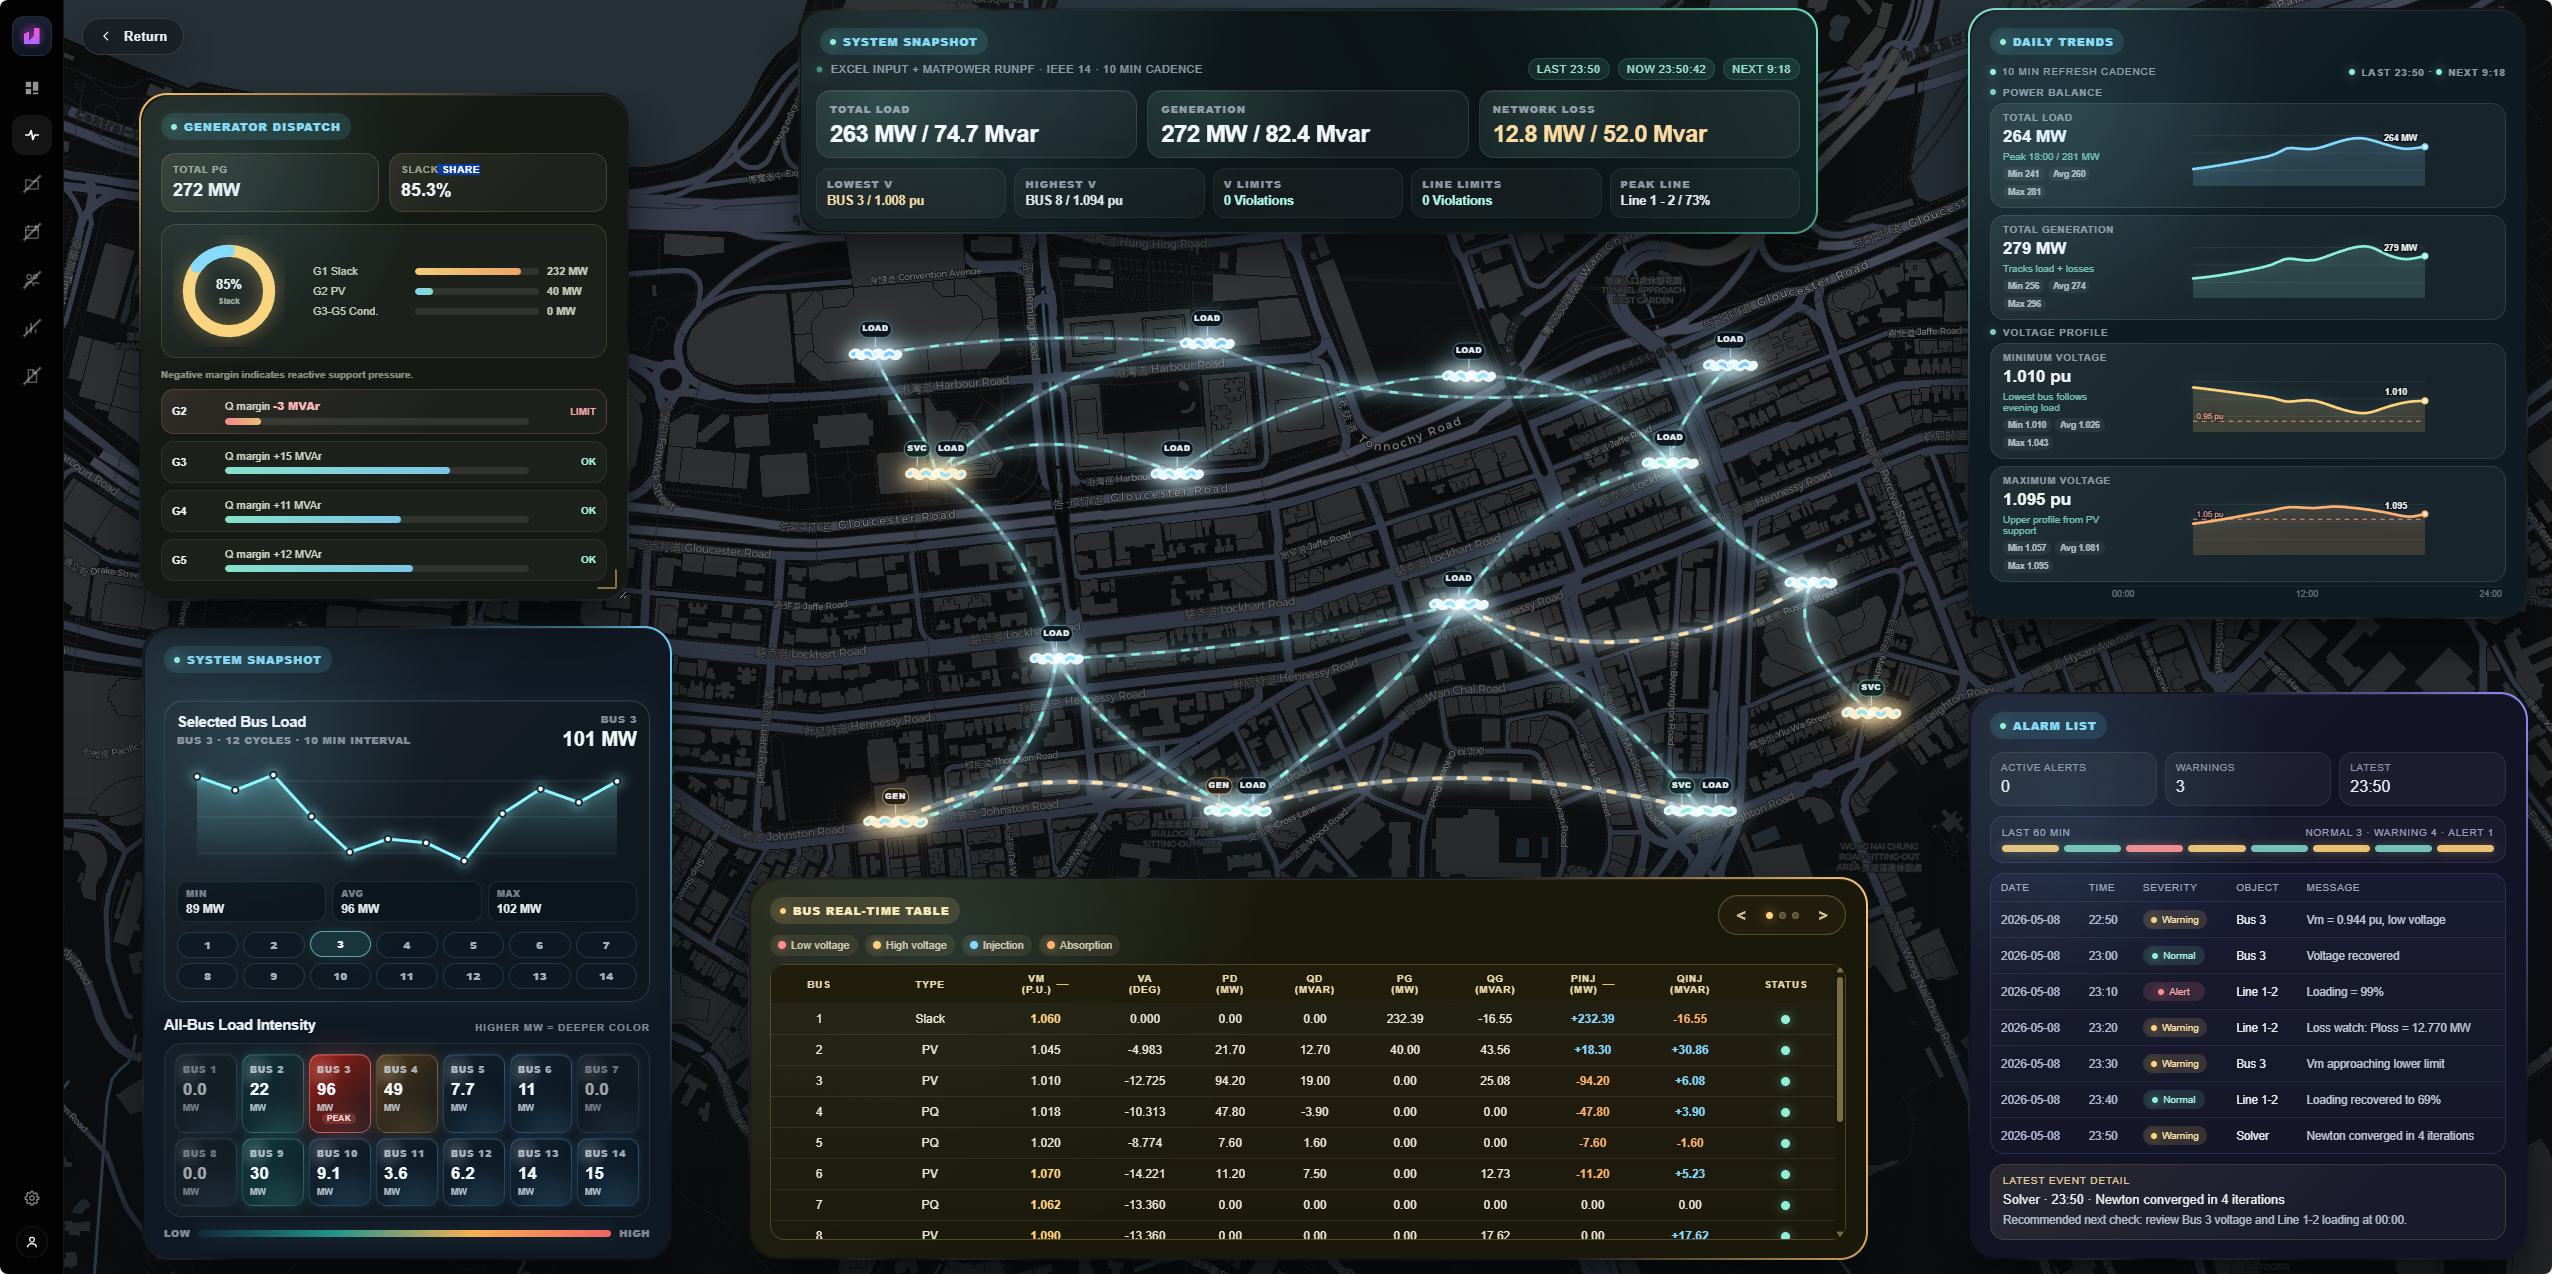Toggle the Low voltage legend filter
The image size is (2552, 1274).
(813, 945)
